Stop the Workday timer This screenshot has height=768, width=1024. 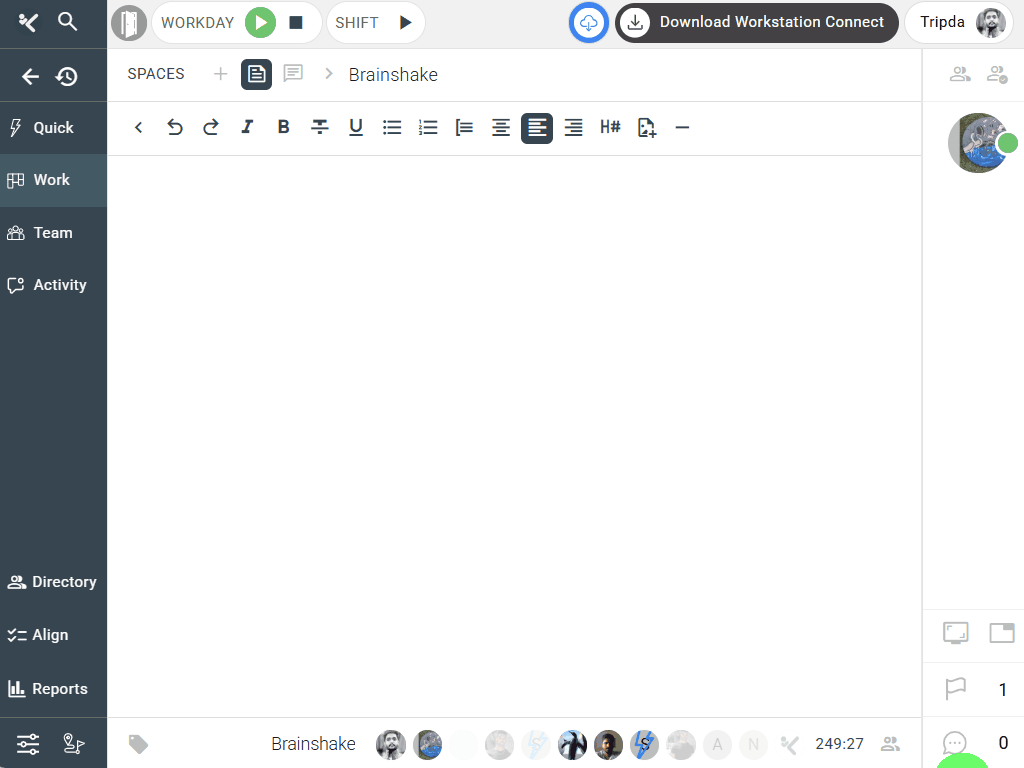point(296,22)
